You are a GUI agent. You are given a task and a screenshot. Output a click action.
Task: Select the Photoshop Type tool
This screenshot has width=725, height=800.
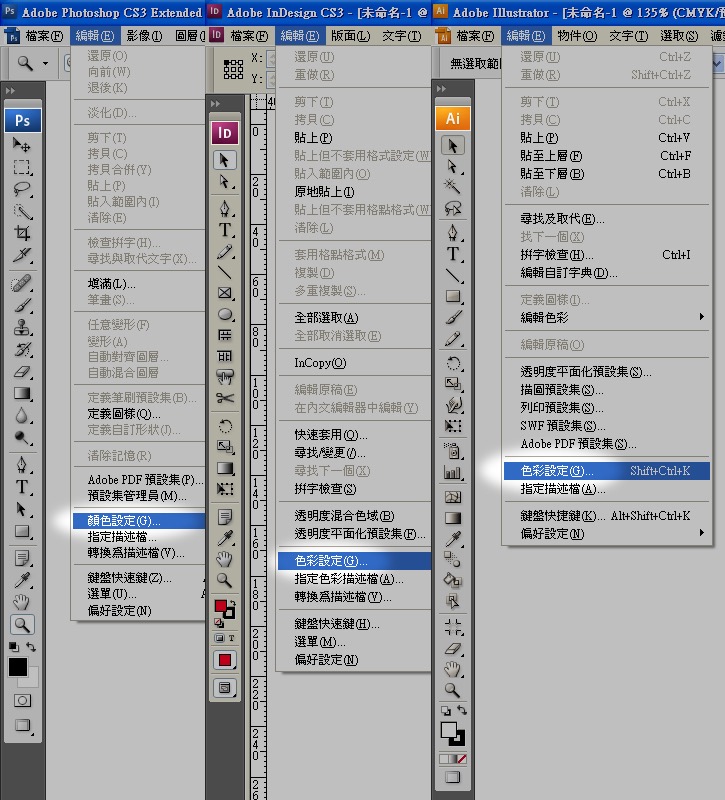point(22,487)
